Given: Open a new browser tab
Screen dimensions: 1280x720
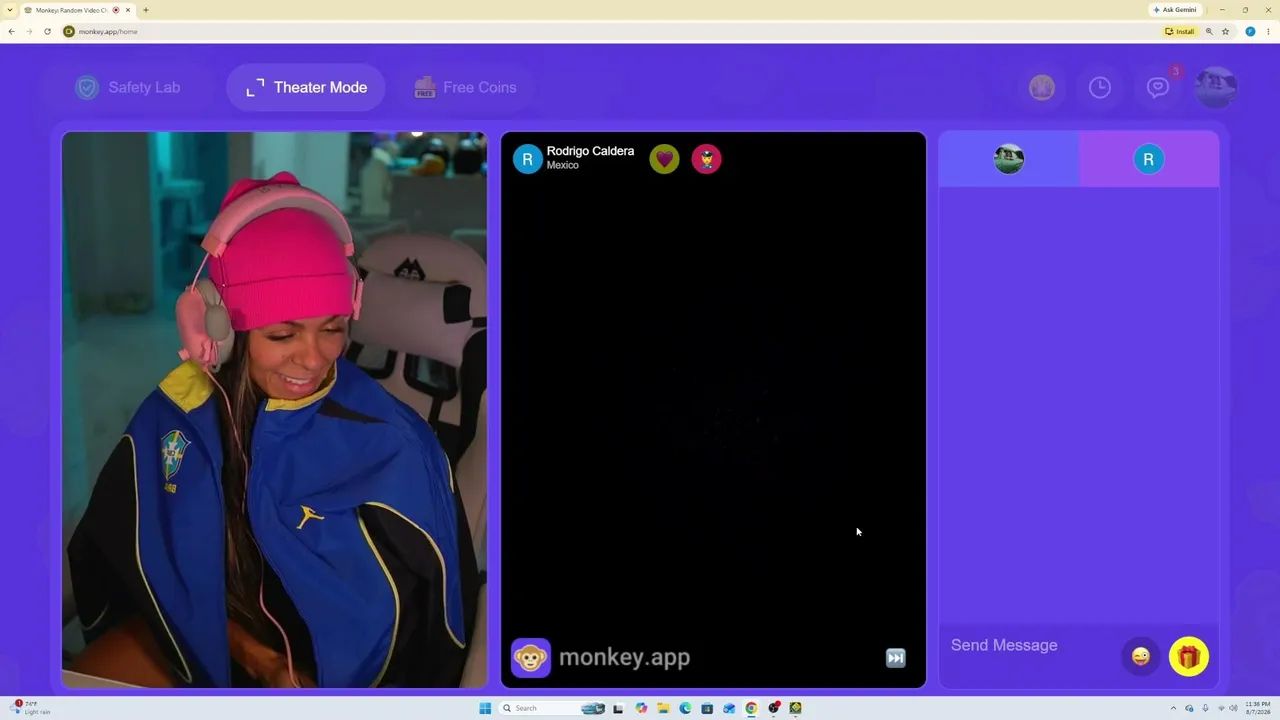Looking at the screenshot, I should point(146,10).
